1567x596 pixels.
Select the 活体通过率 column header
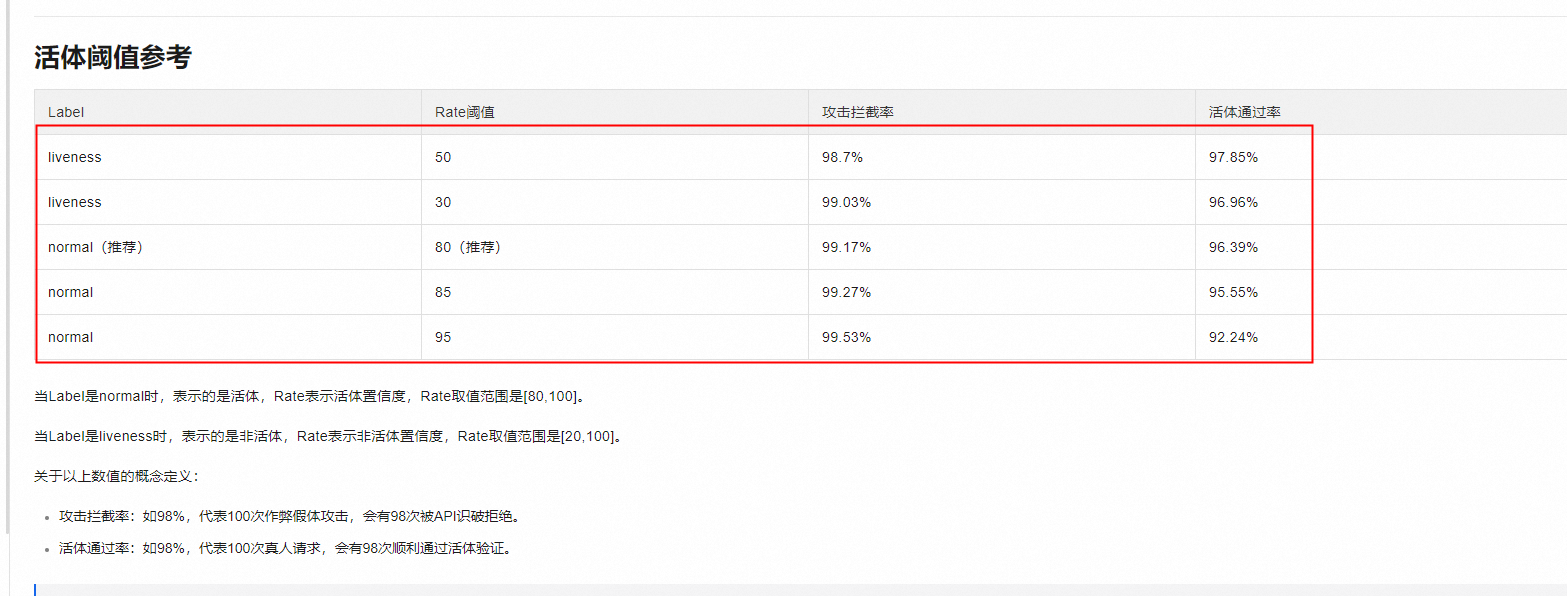[1244, 112]
